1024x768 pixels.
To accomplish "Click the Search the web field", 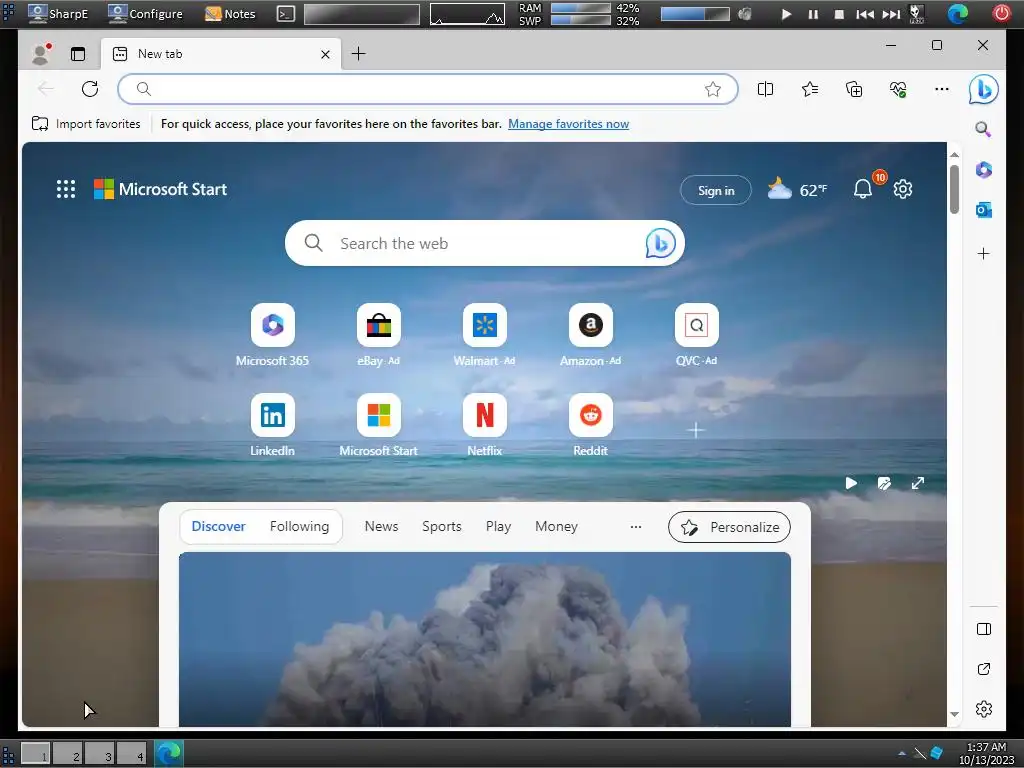I will [485, 244].
